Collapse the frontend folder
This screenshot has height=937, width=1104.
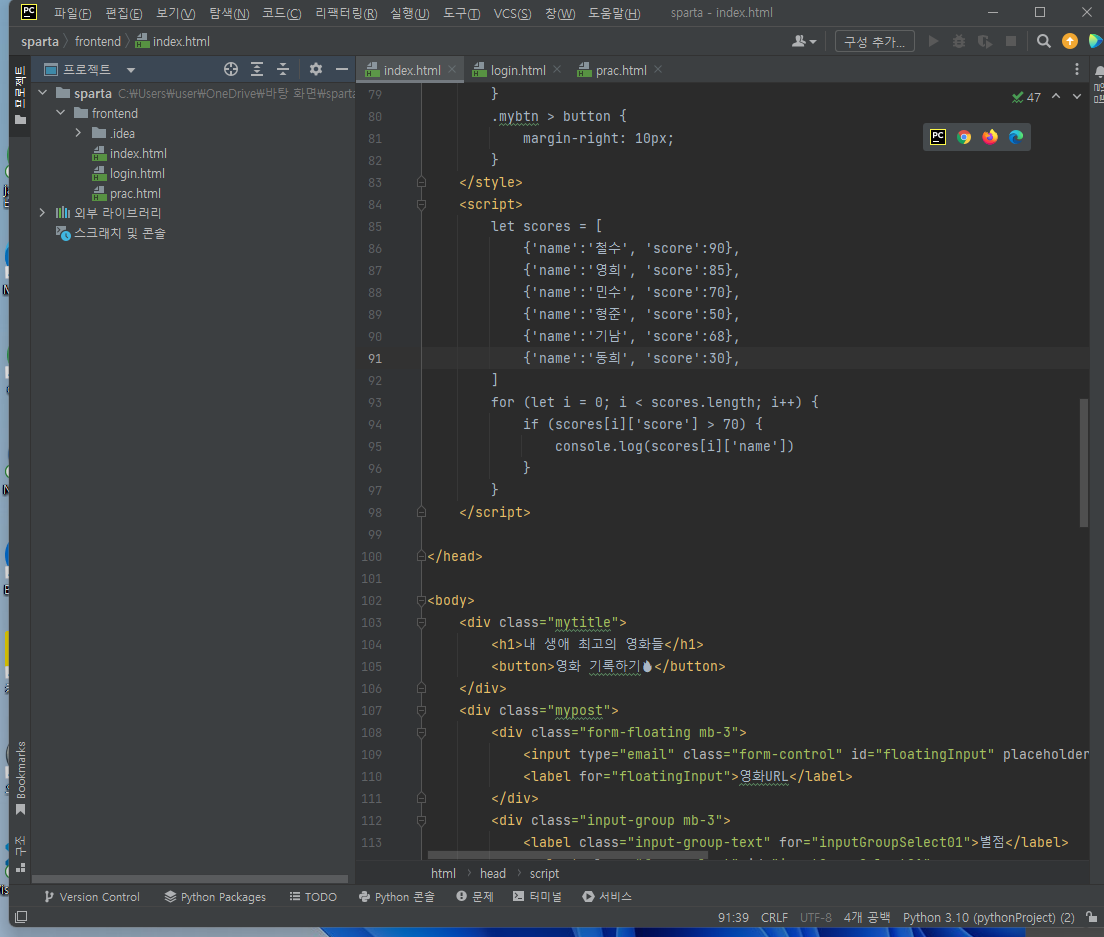click(61, 113)
